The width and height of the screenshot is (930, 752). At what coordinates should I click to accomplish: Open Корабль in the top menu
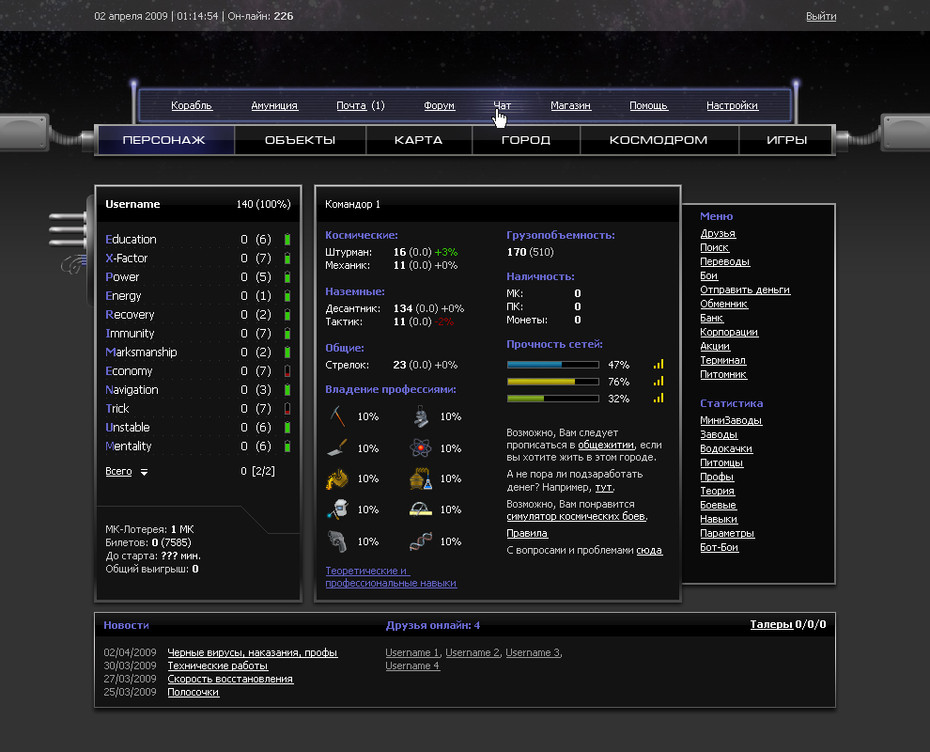192,106
